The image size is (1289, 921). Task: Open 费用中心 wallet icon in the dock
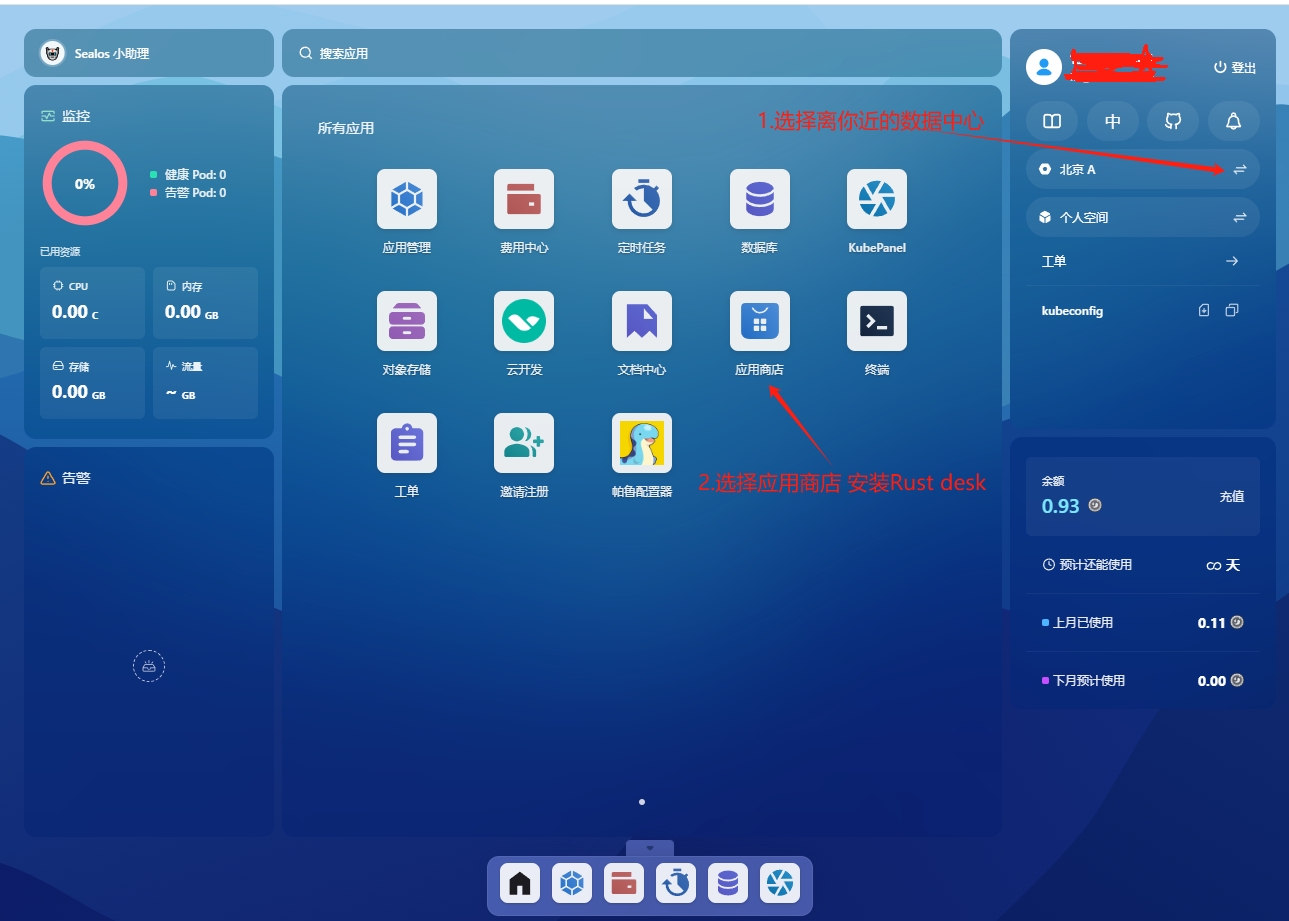pos(624,883)
